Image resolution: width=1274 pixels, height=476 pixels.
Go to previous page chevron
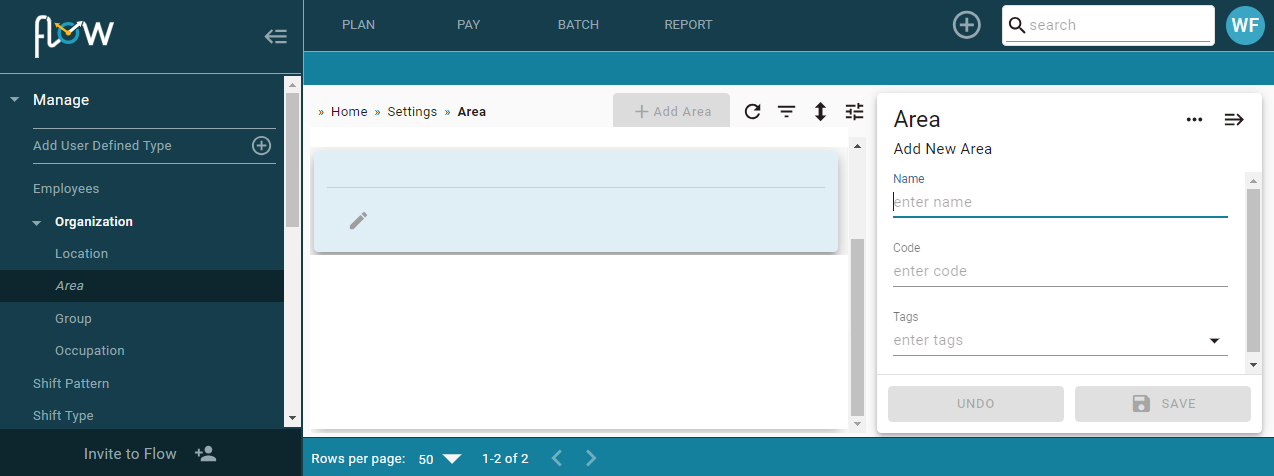tap(558, 458)
